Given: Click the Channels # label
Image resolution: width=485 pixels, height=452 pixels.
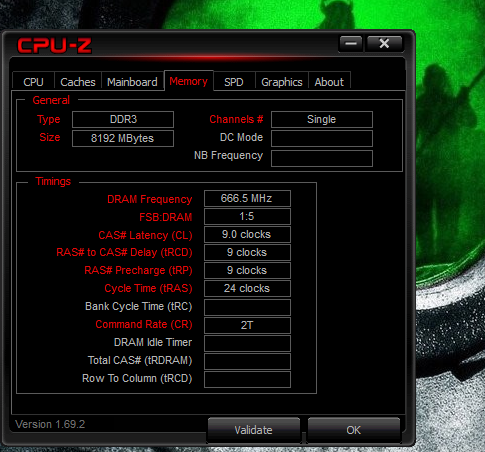Looking at the screenshot, I should pyautogui.click(x=236, y=119).
